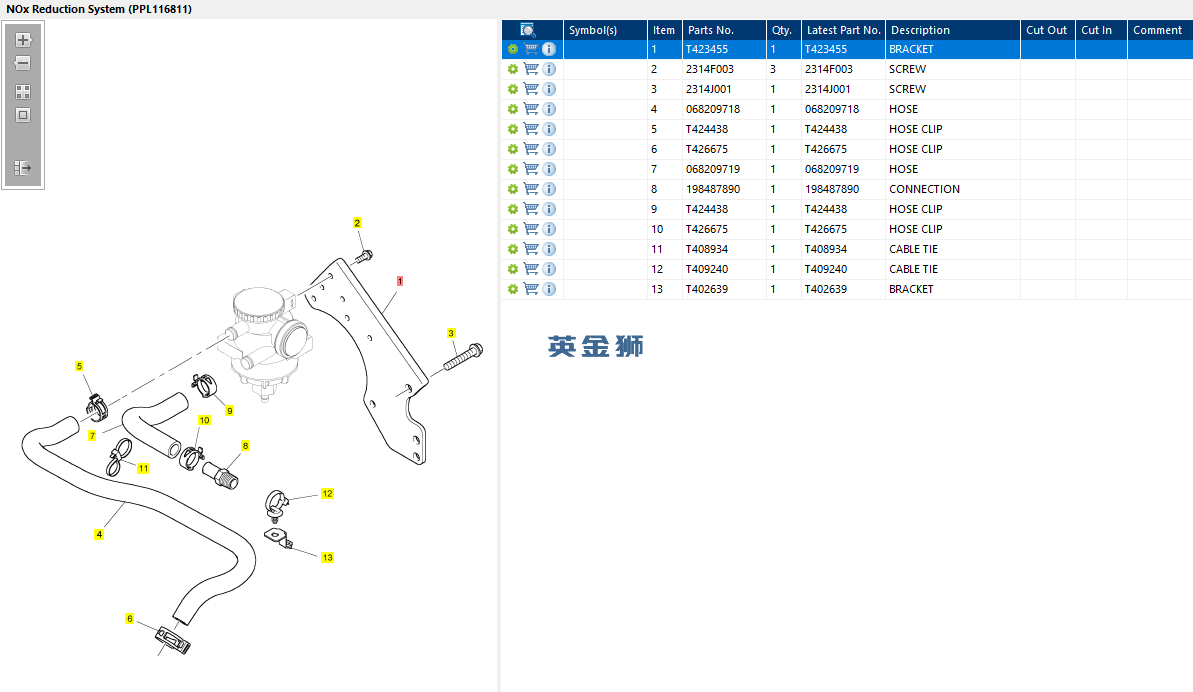Open info for item 11 CABLE TIE
Screen dimensions: 1193x692
pyautogui.click(x=549, y=249)
